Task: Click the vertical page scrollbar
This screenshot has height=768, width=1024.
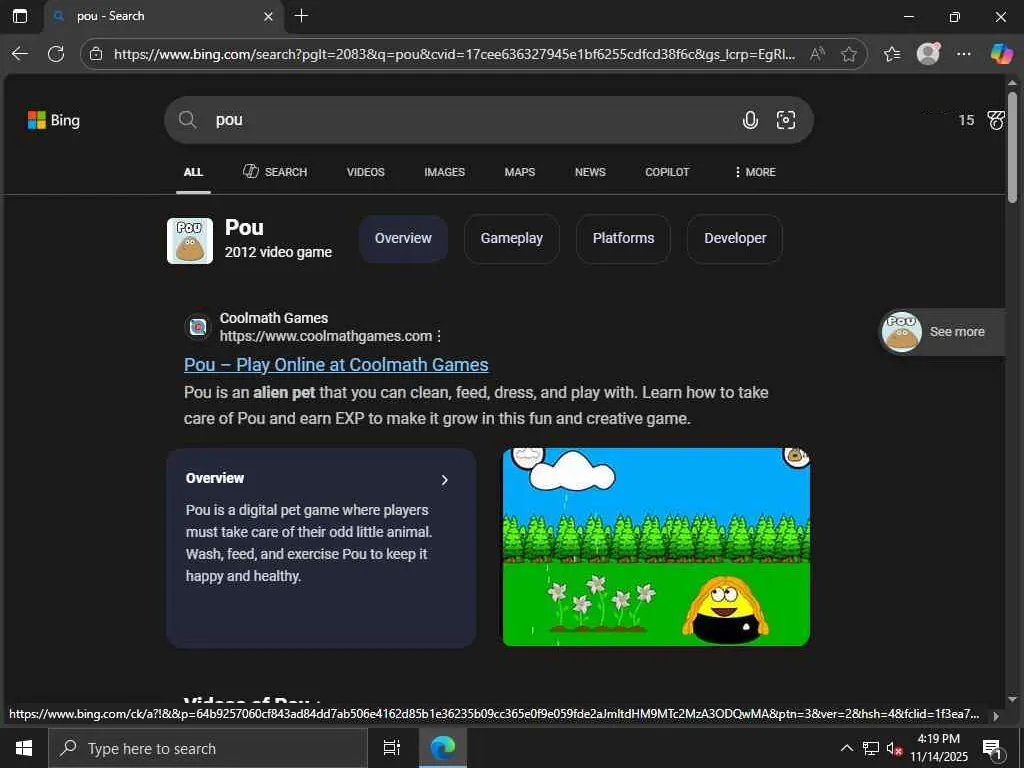Action: [1012, 147]
